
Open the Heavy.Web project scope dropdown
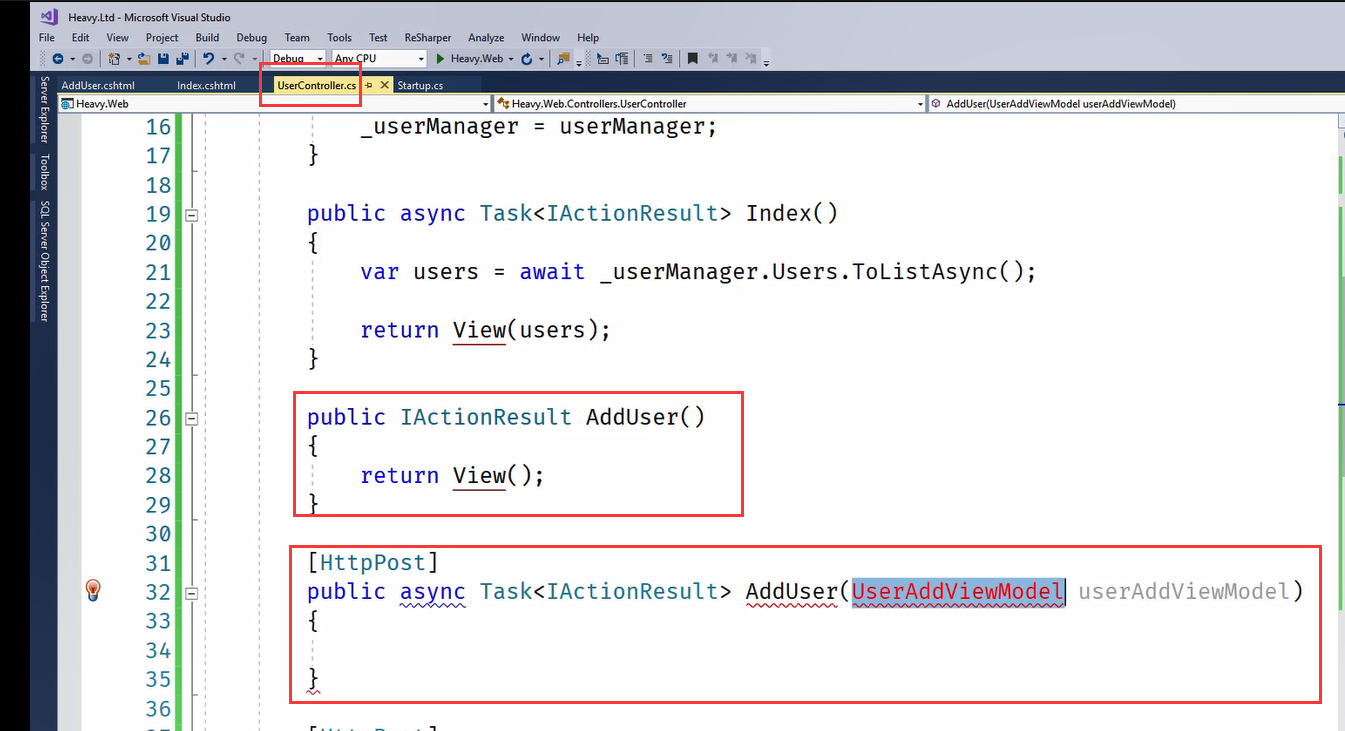click(x=275, y=103)
